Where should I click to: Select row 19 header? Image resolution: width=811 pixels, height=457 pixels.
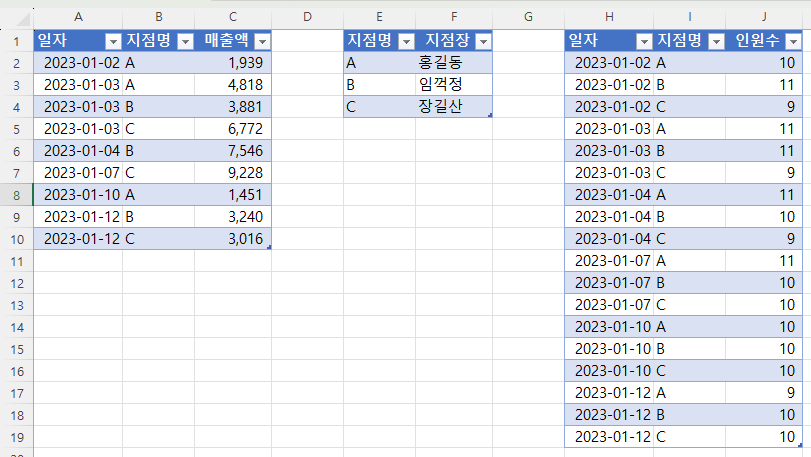click(x=17, y=437)
